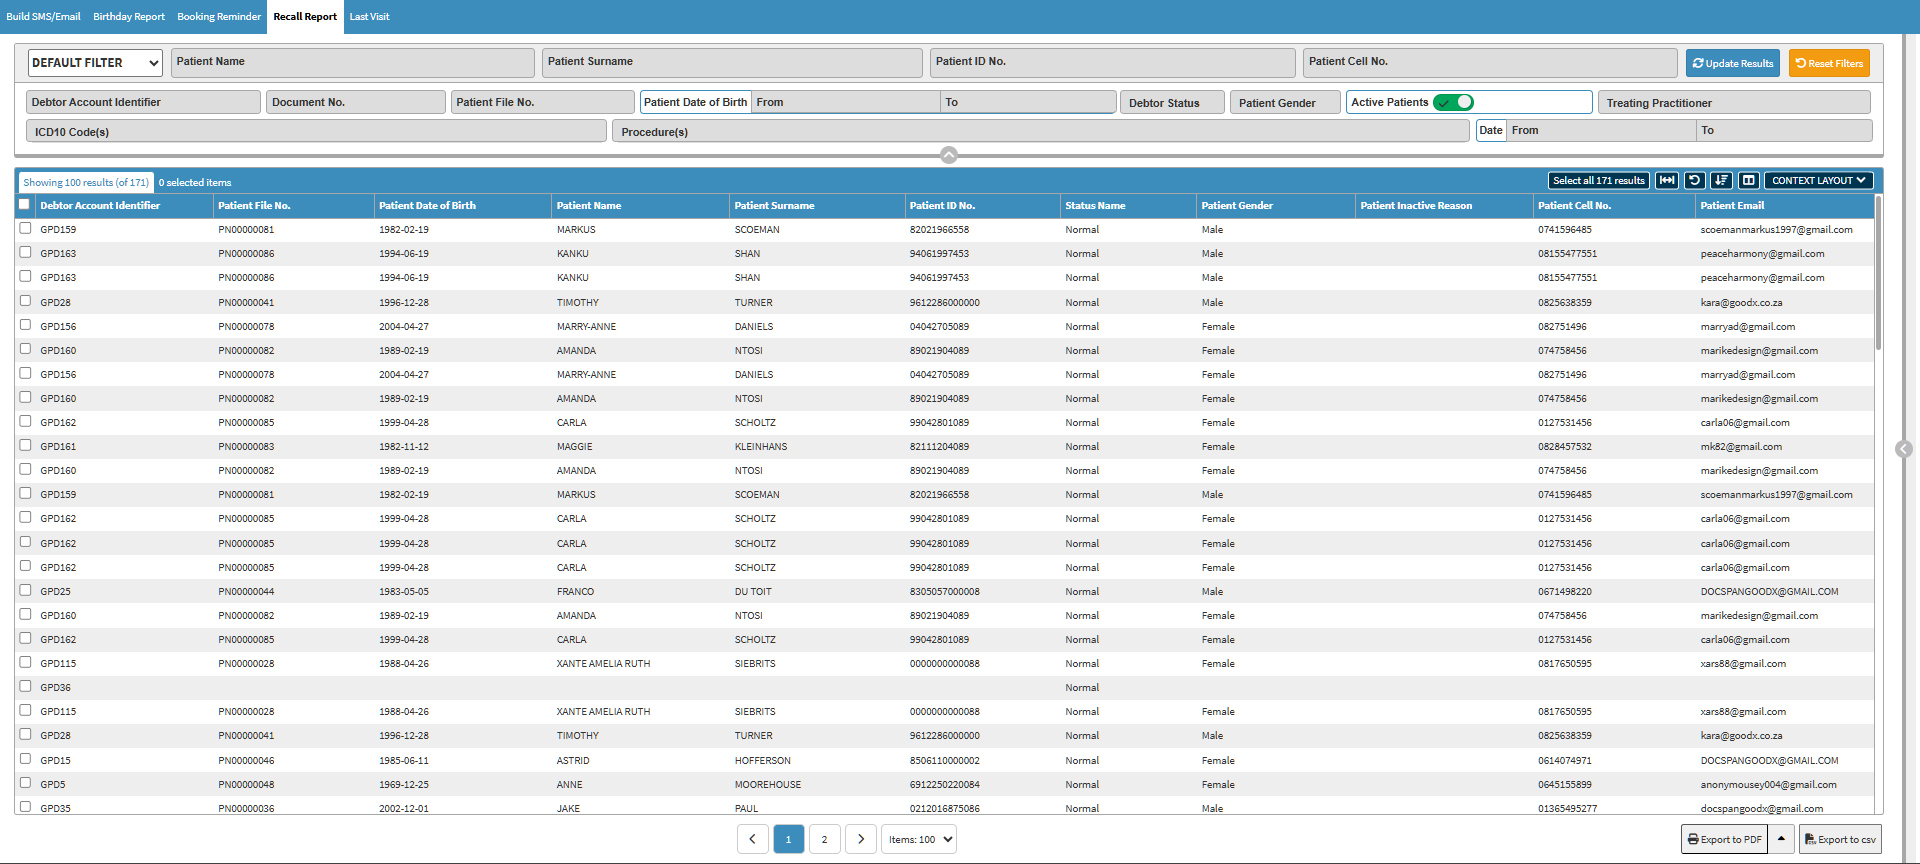Image resolution: width=1920 pixels, height=864 pixels.
Task: Go to previous page with left arrow
Action: coord(753,839)
